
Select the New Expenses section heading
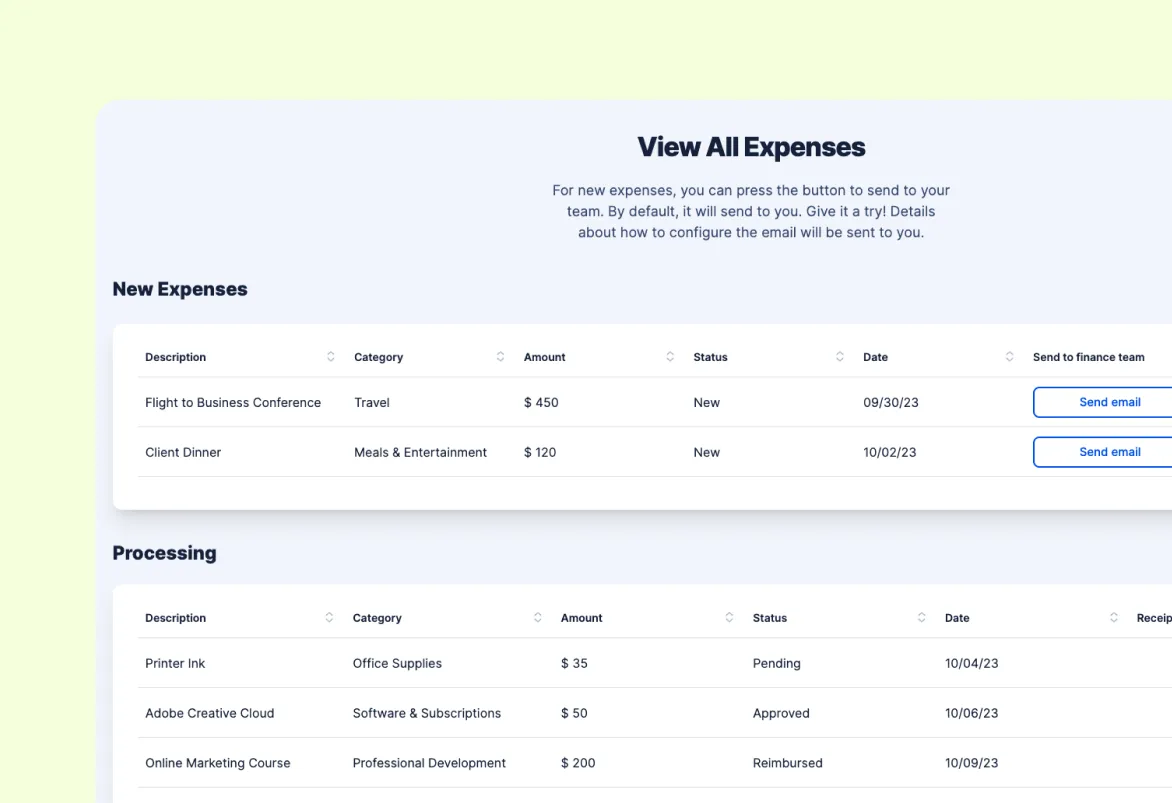click(179, 289)
